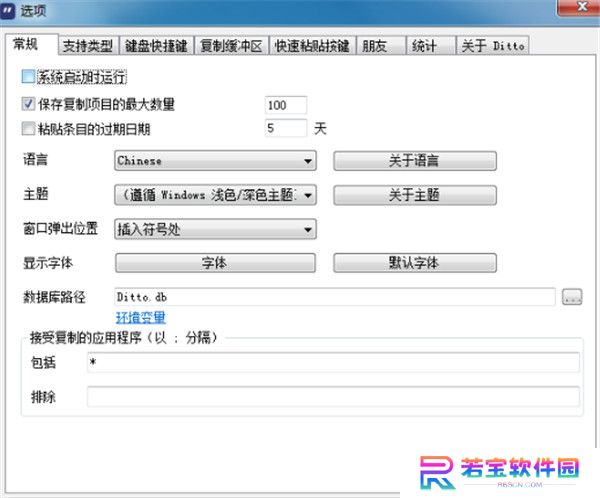Tick 粘贴条目的过期日期 checkbox
600x498 pixels.
click(x=28, y=129)
